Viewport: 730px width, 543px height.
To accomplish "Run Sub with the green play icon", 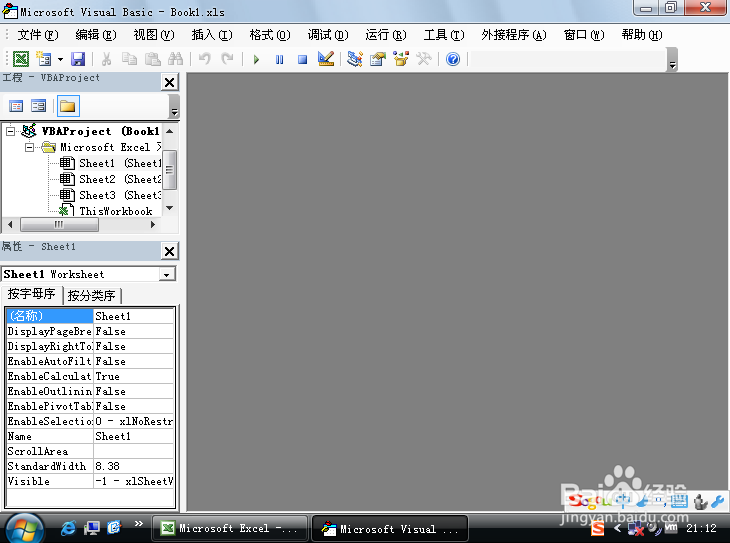I will tap(256, 60).
